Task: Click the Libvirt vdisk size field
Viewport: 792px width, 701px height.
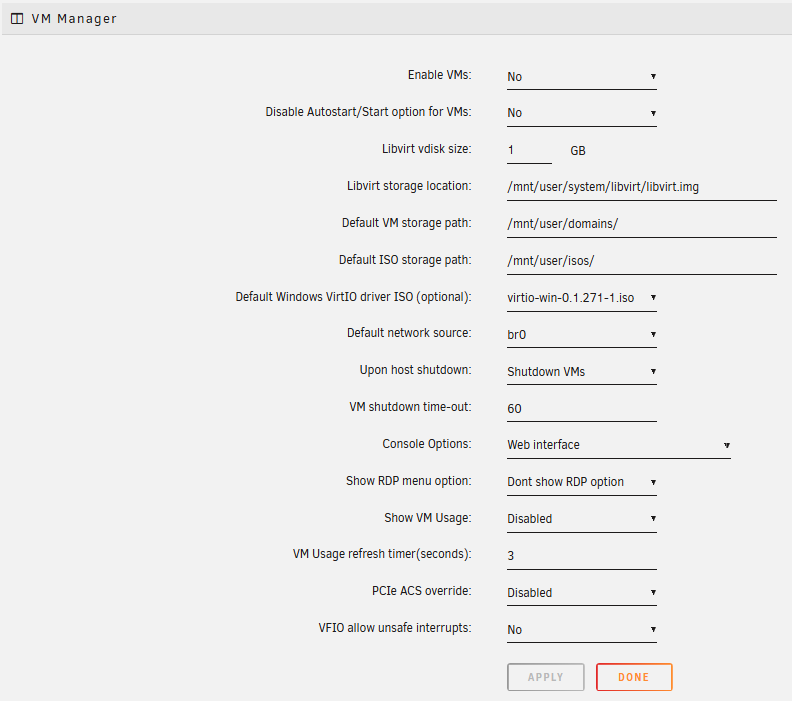Action: coord(529,150)
